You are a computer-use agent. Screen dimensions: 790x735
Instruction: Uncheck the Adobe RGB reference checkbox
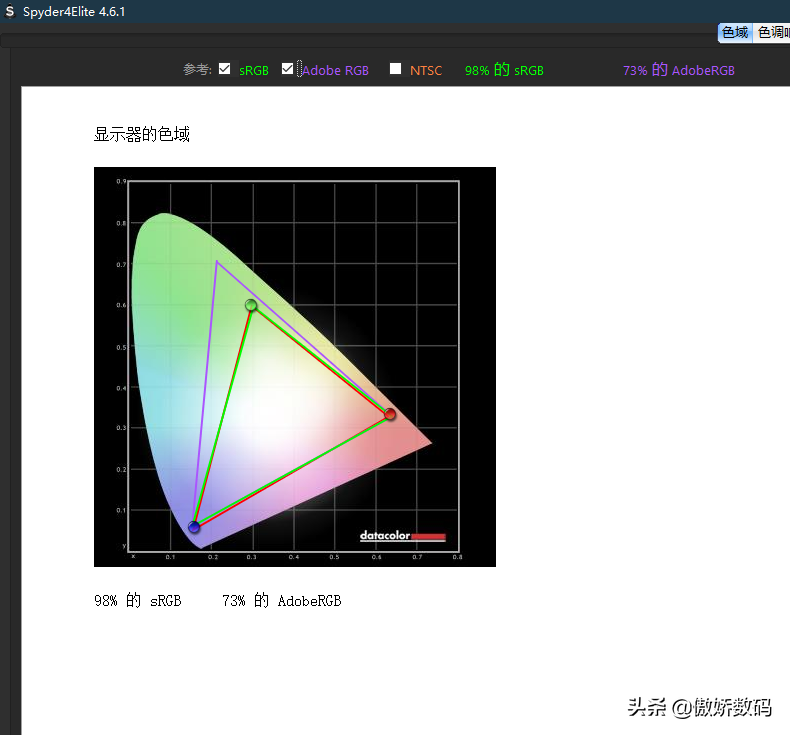click(288, 69)
